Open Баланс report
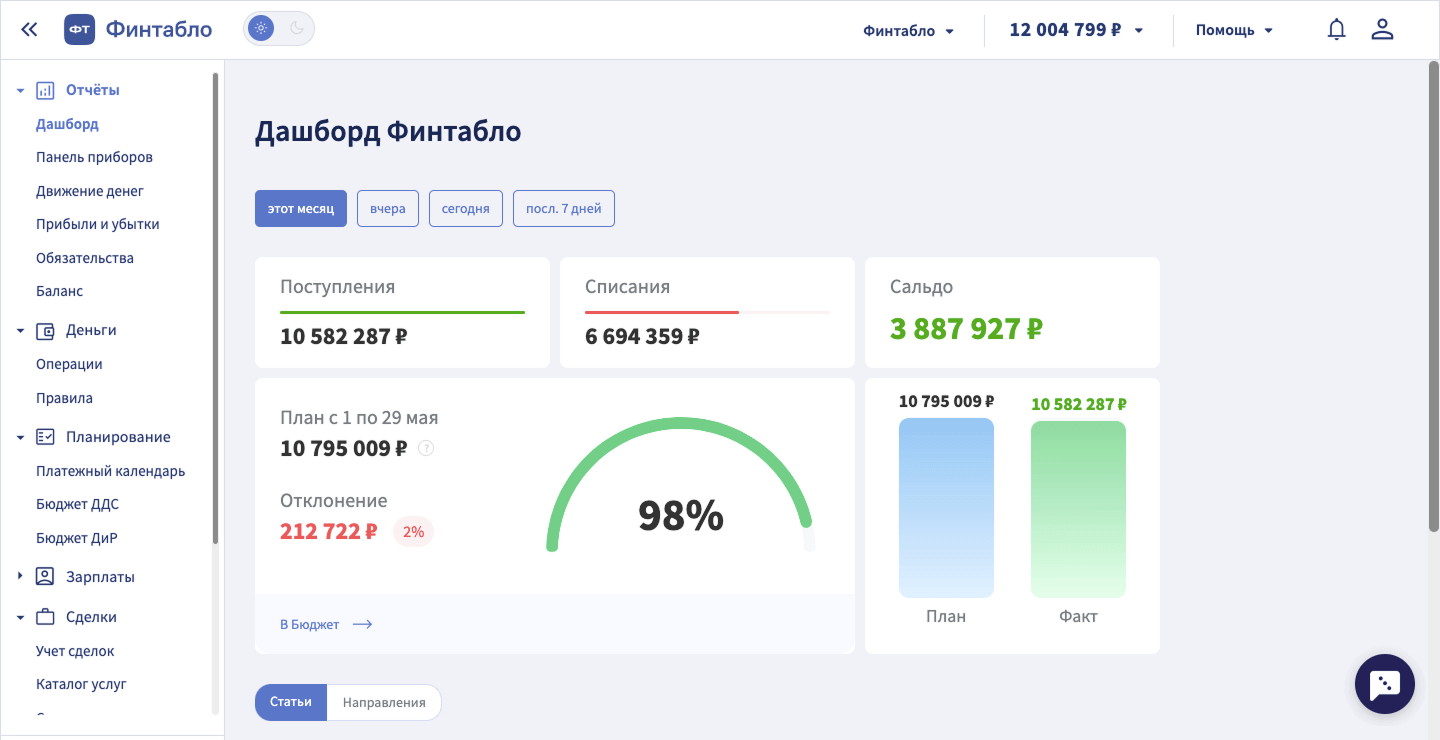Viewport: 1440px width, 740px height. pos(59,291)
